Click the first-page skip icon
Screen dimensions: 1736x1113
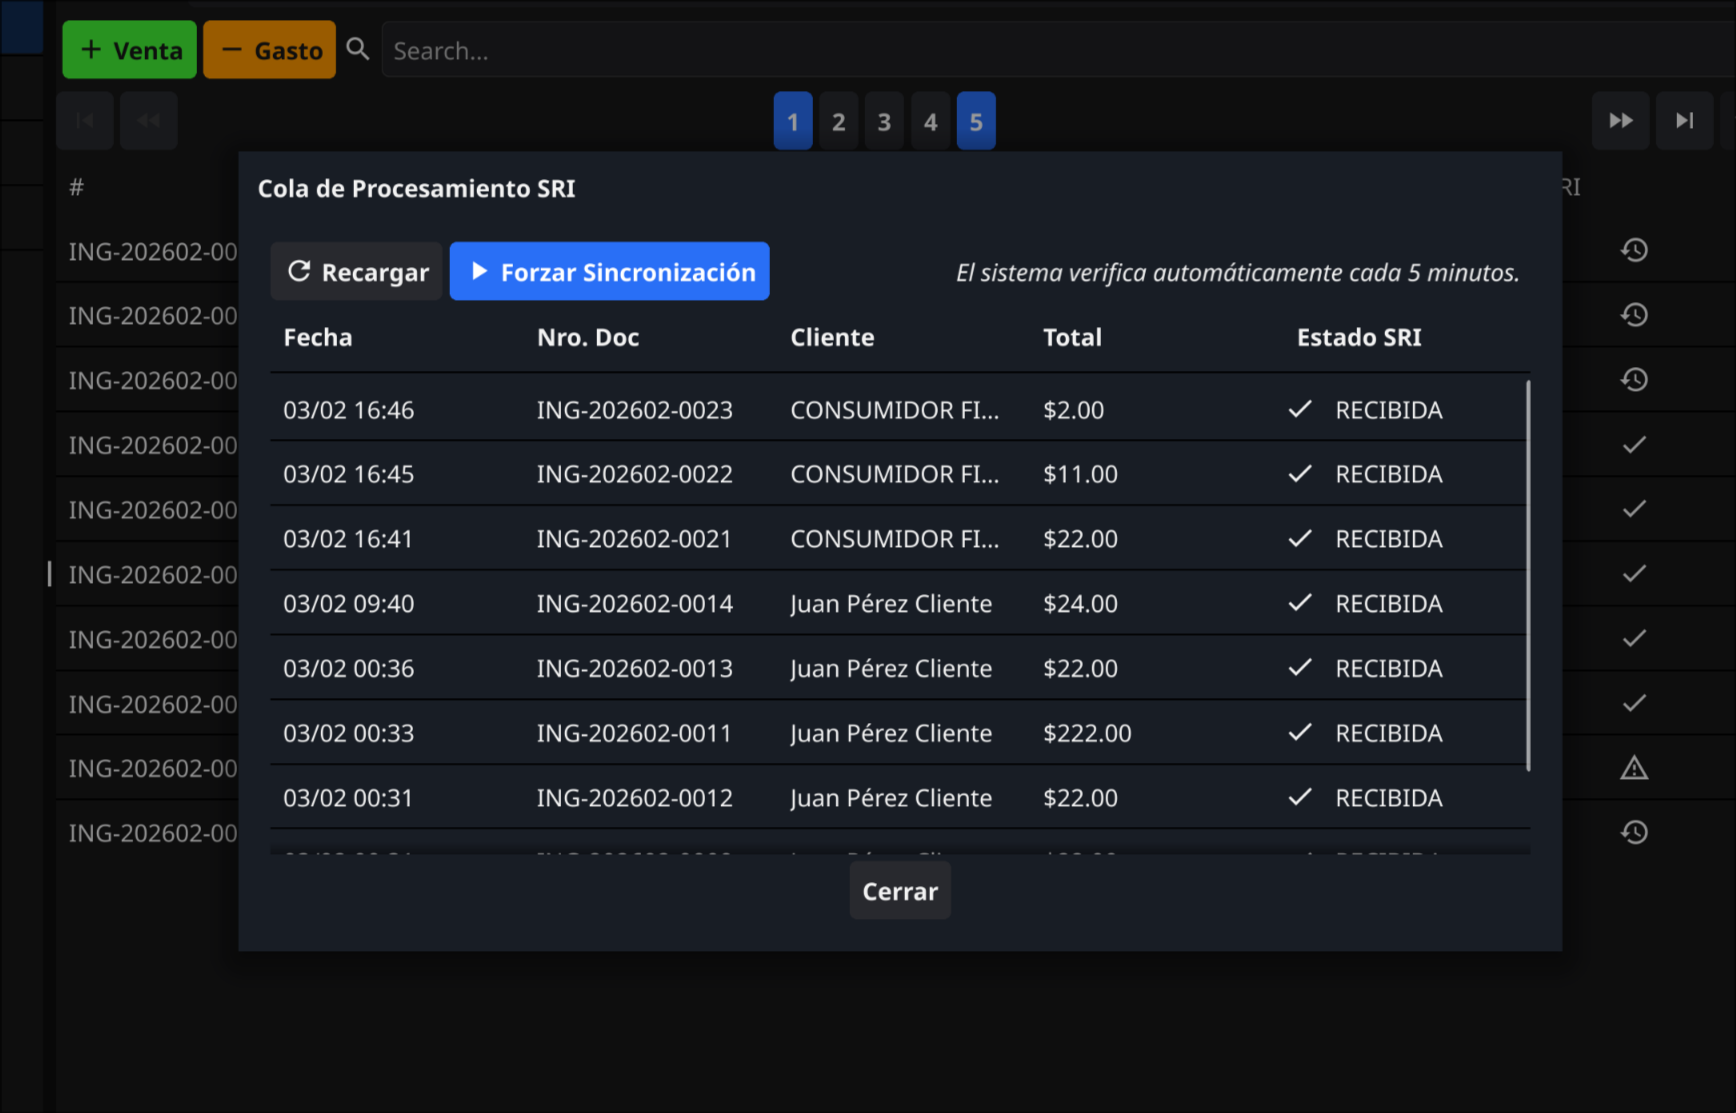(85, 121)
